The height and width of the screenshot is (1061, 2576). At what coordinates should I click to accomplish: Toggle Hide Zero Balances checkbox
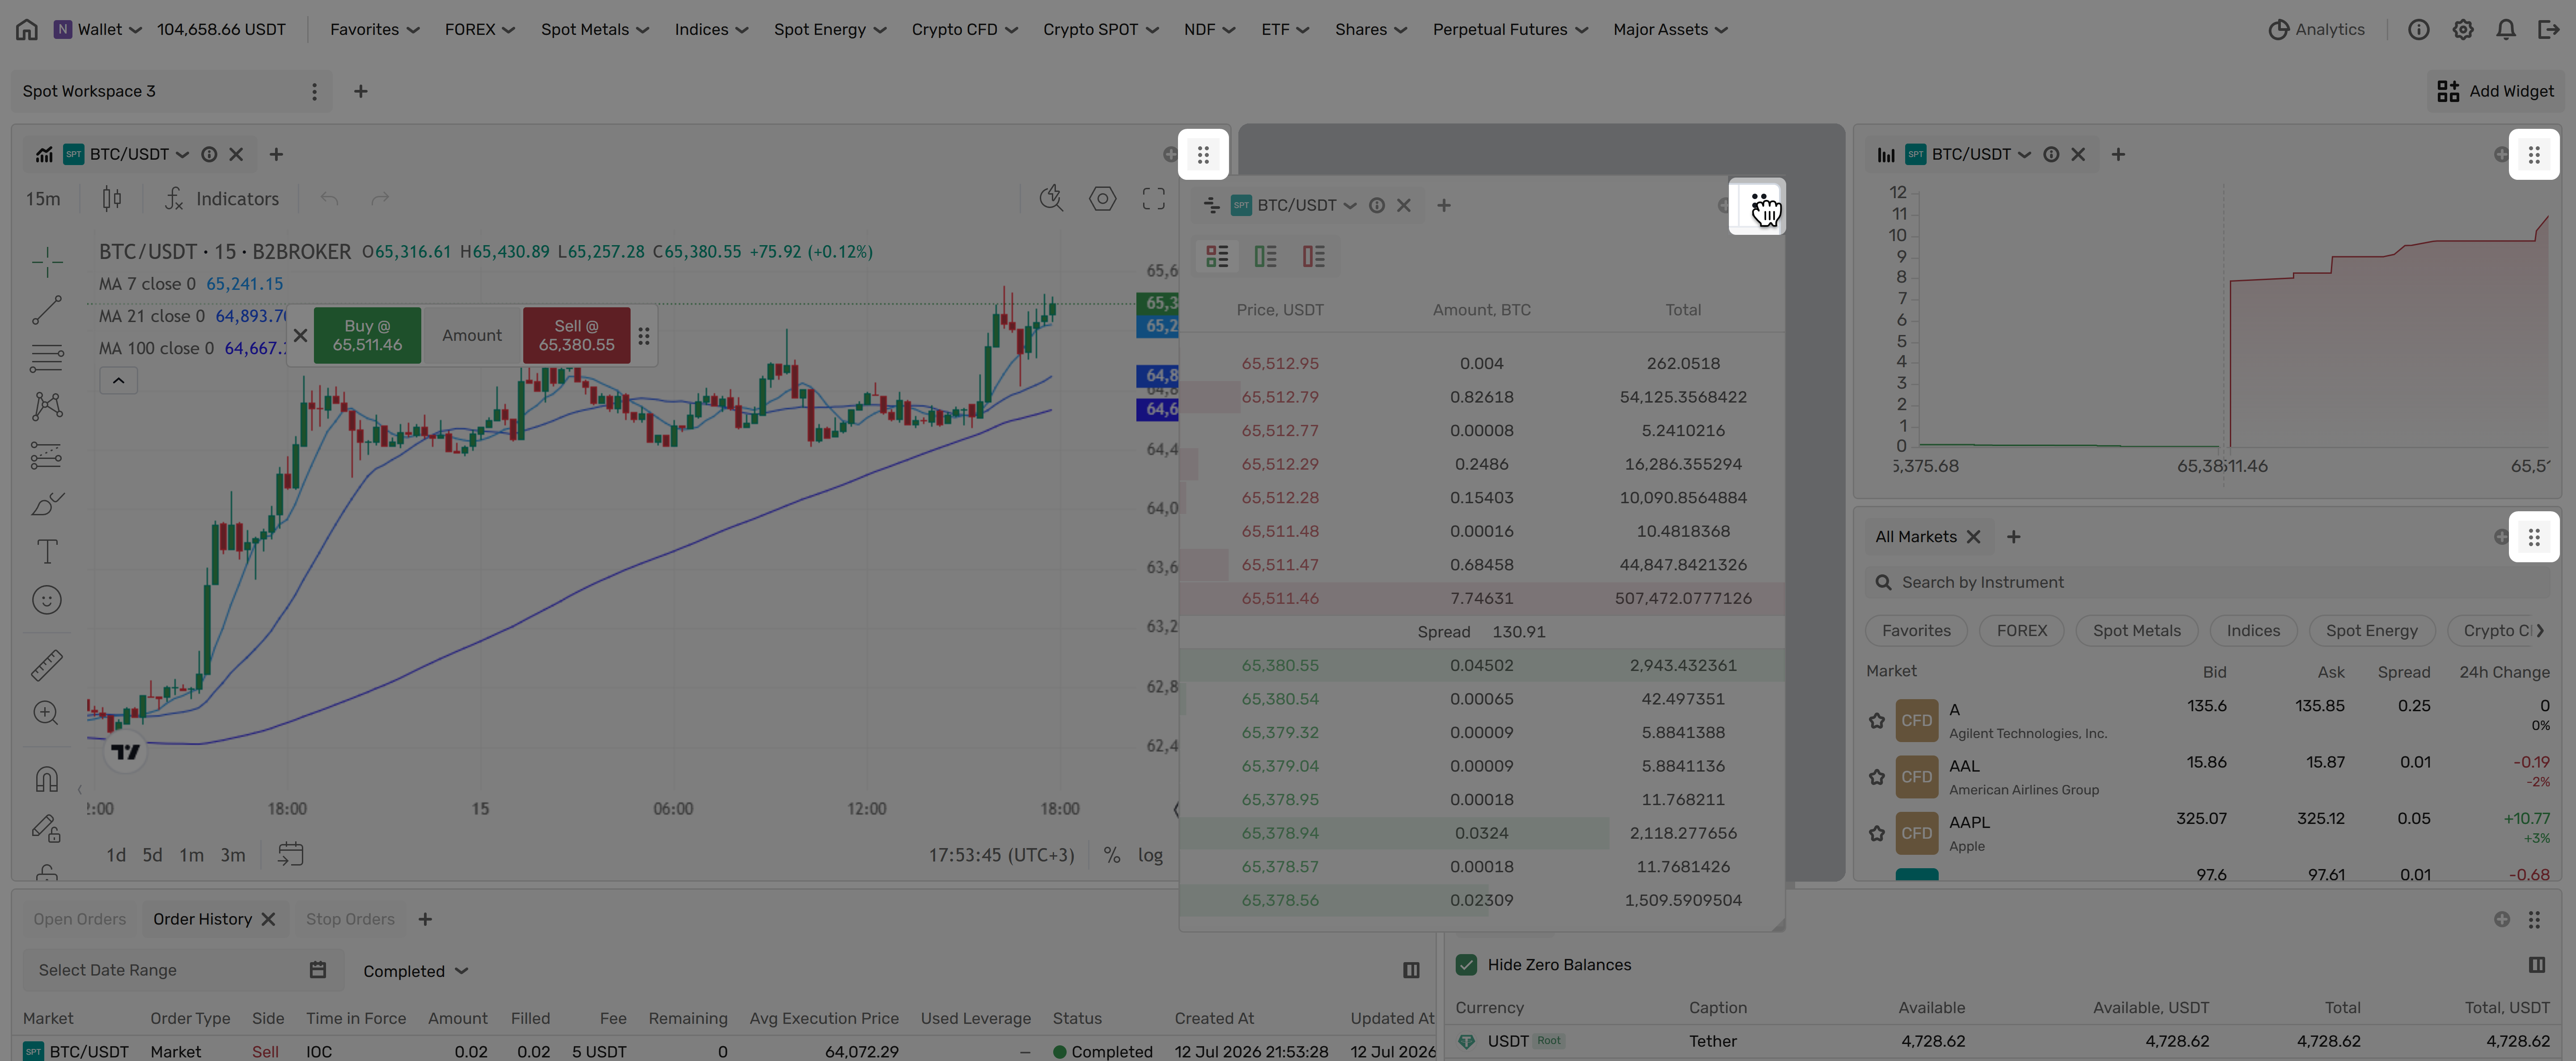point(1466,965)
